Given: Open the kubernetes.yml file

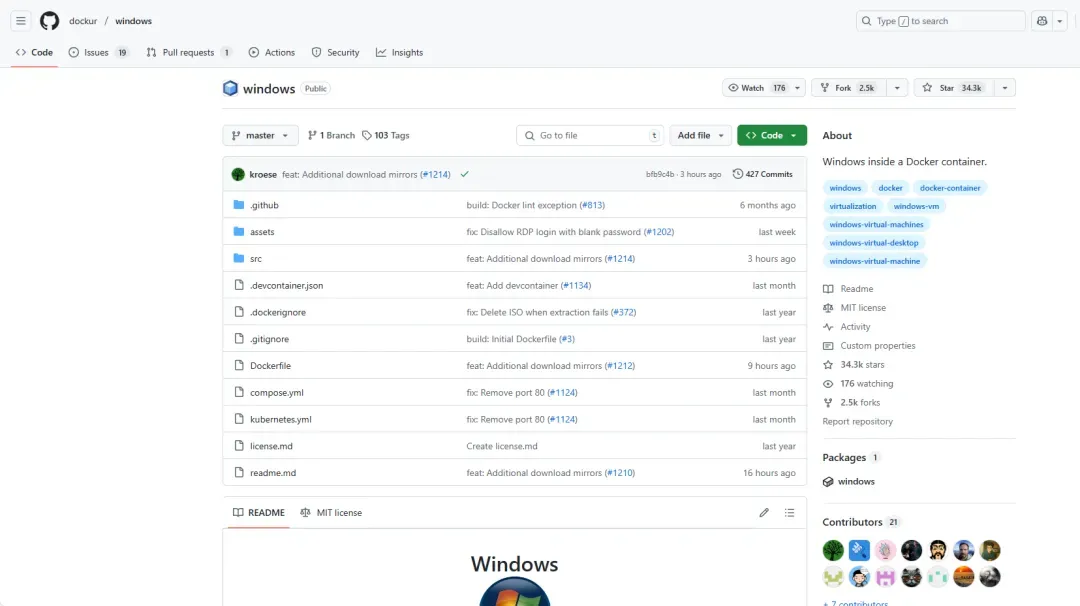Looking at the screenshot, I should point(280,419).
